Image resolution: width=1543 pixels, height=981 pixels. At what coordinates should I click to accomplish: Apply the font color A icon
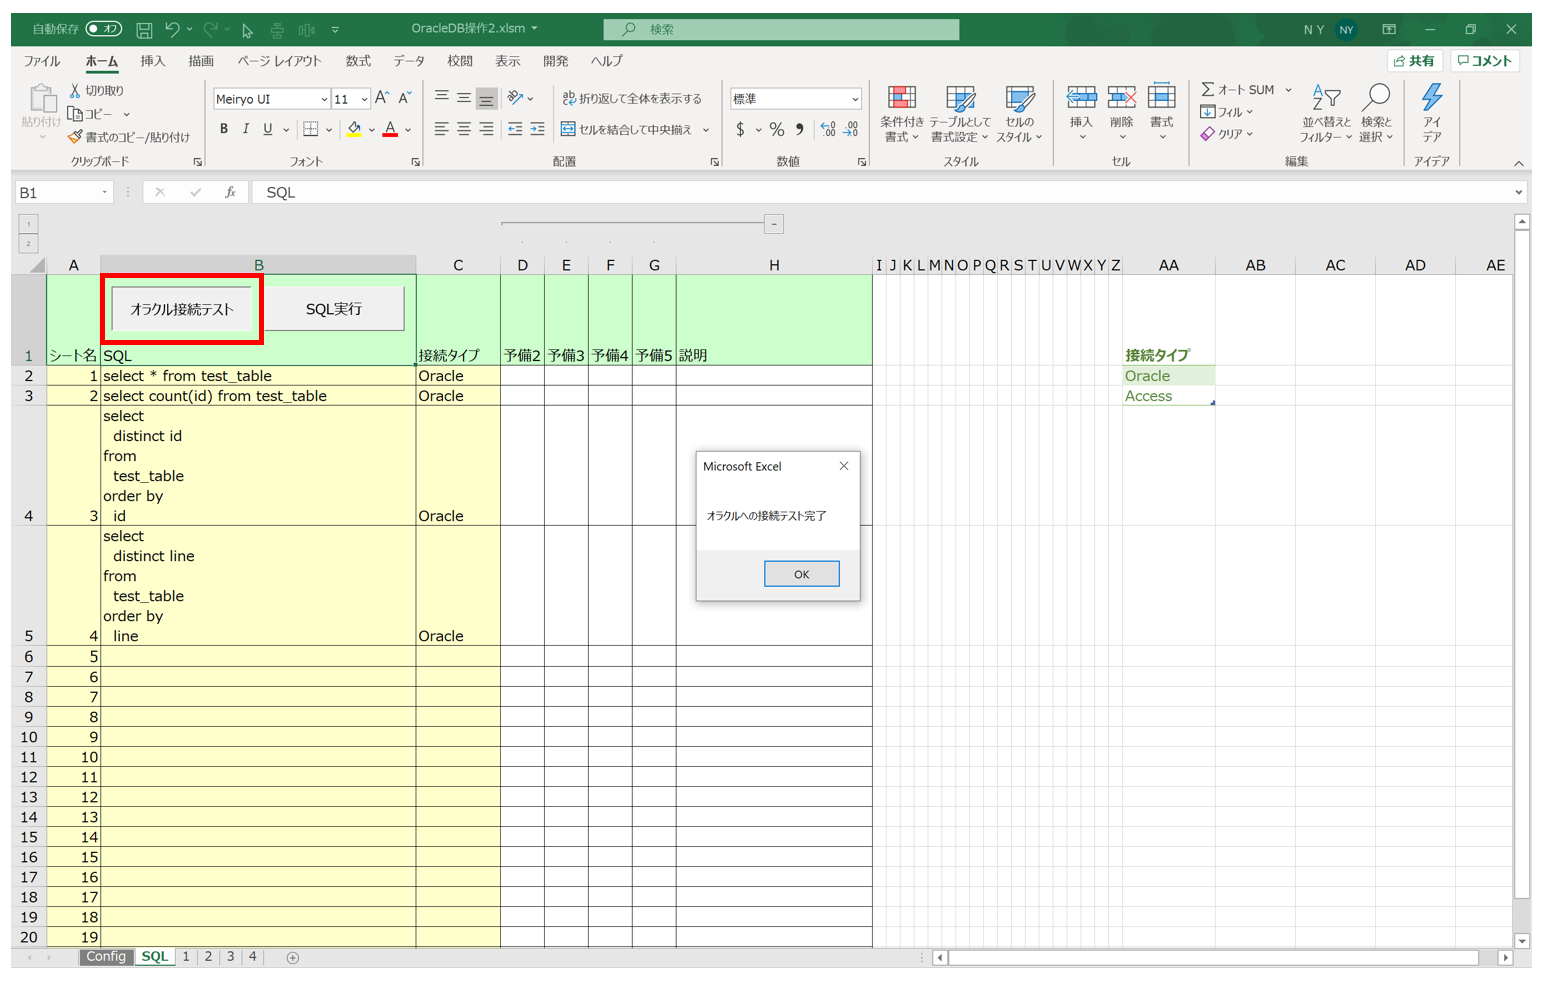[x=390, y=129]
